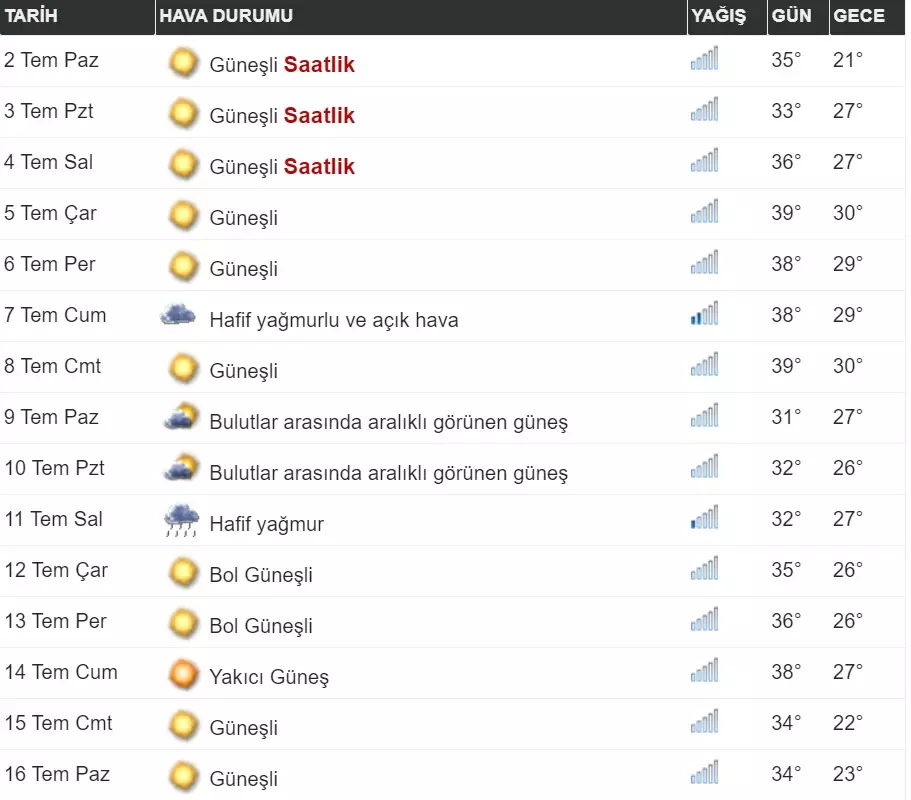Click the precipitation bars icon for 7 Tem Cum
Screen dimensions: 911x800
point(704,315)
